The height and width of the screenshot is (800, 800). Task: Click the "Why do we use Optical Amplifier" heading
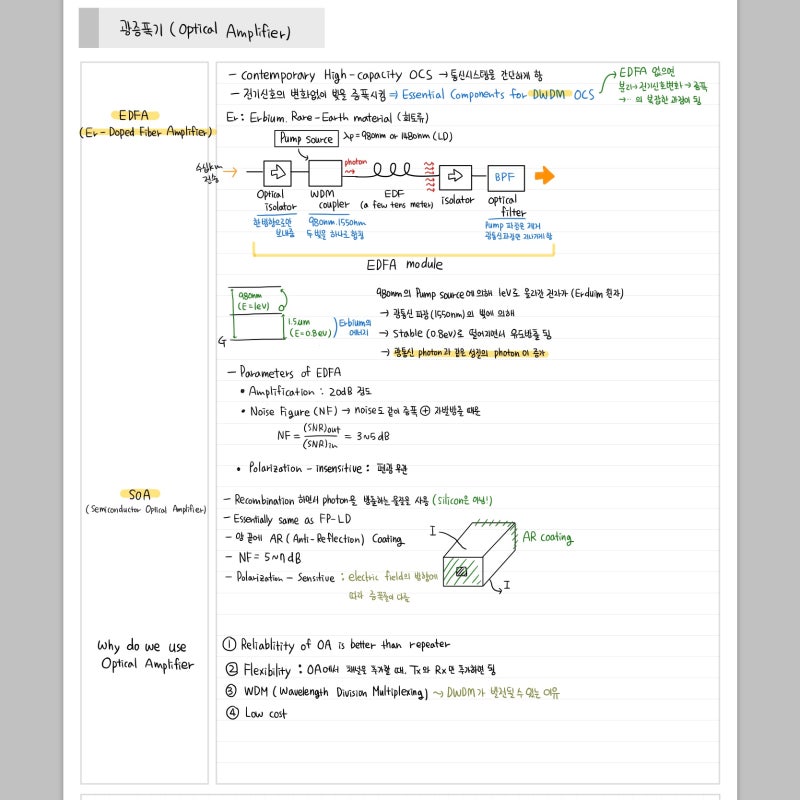click(146, 655)
